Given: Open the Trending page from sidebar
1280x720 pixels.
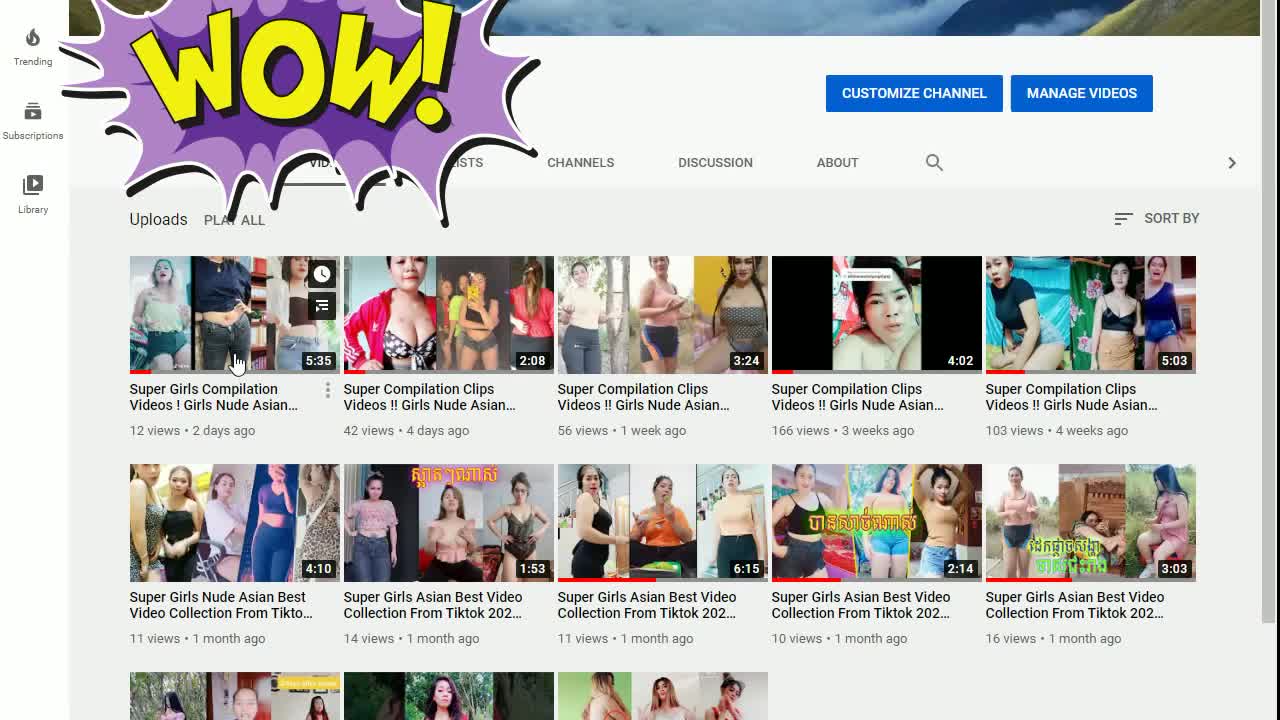Looking at the screenshot, I should (x=33, y=47).
